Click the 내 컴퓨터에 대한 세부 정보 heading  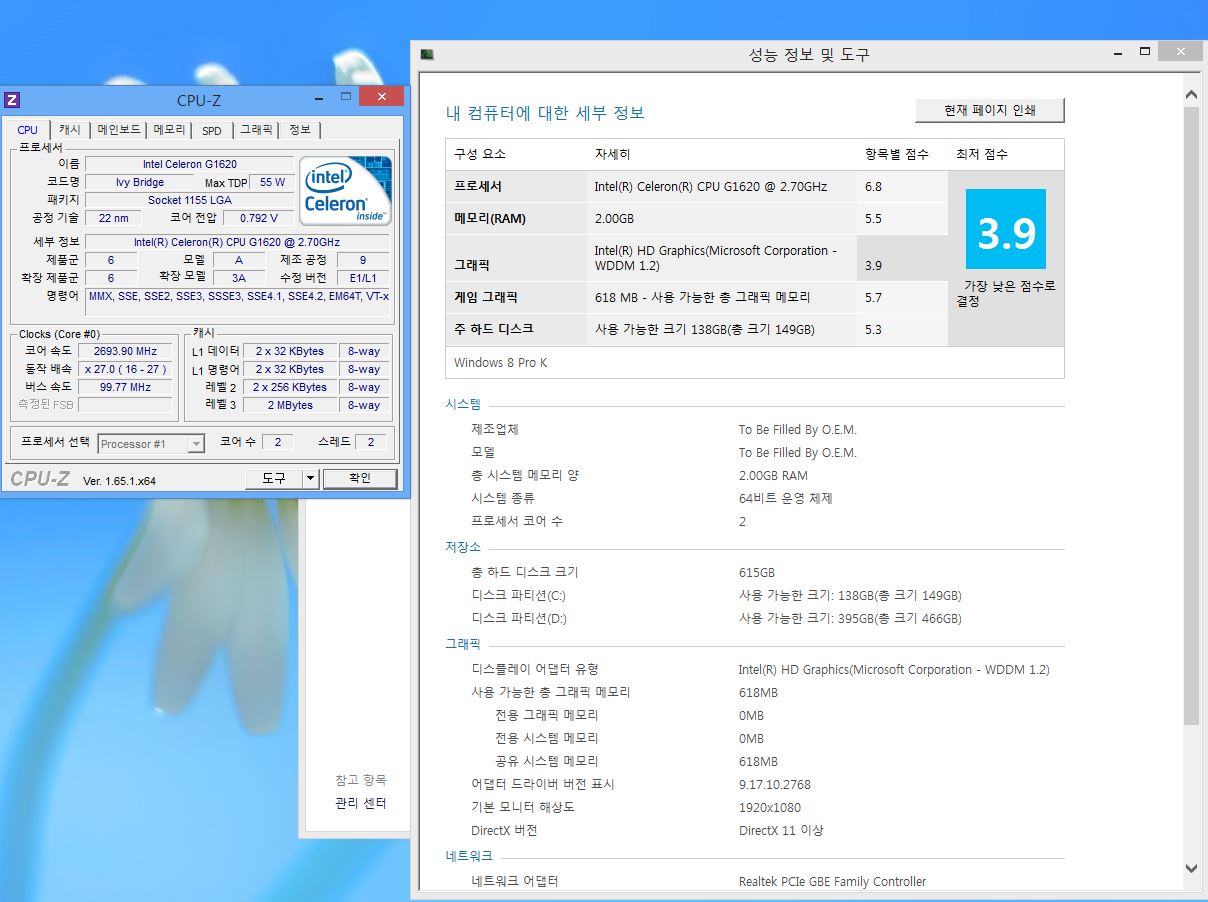[545, 113]
